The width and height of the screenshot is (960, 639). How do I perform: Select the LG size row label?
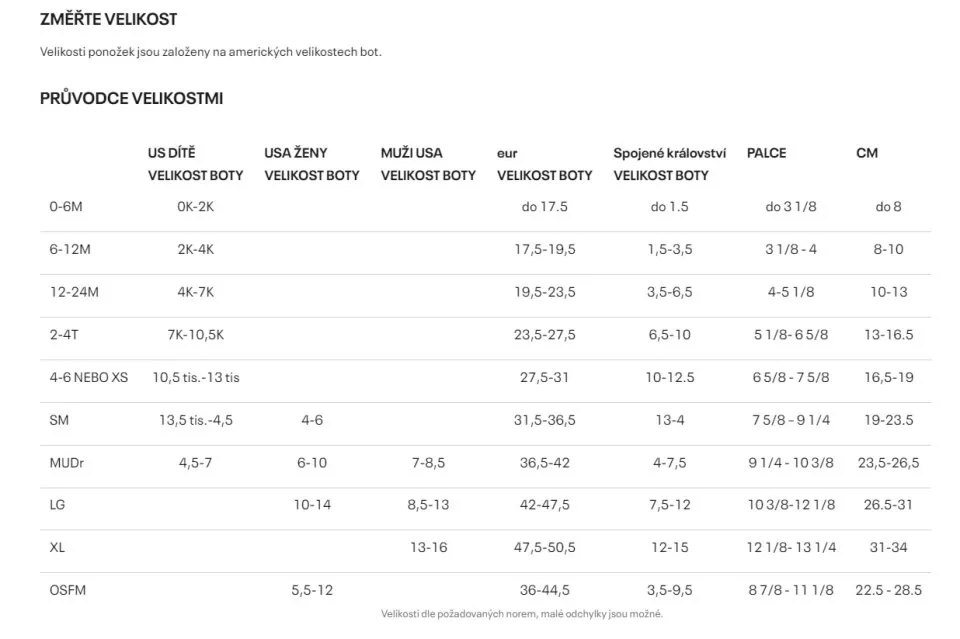click(57, 505)
